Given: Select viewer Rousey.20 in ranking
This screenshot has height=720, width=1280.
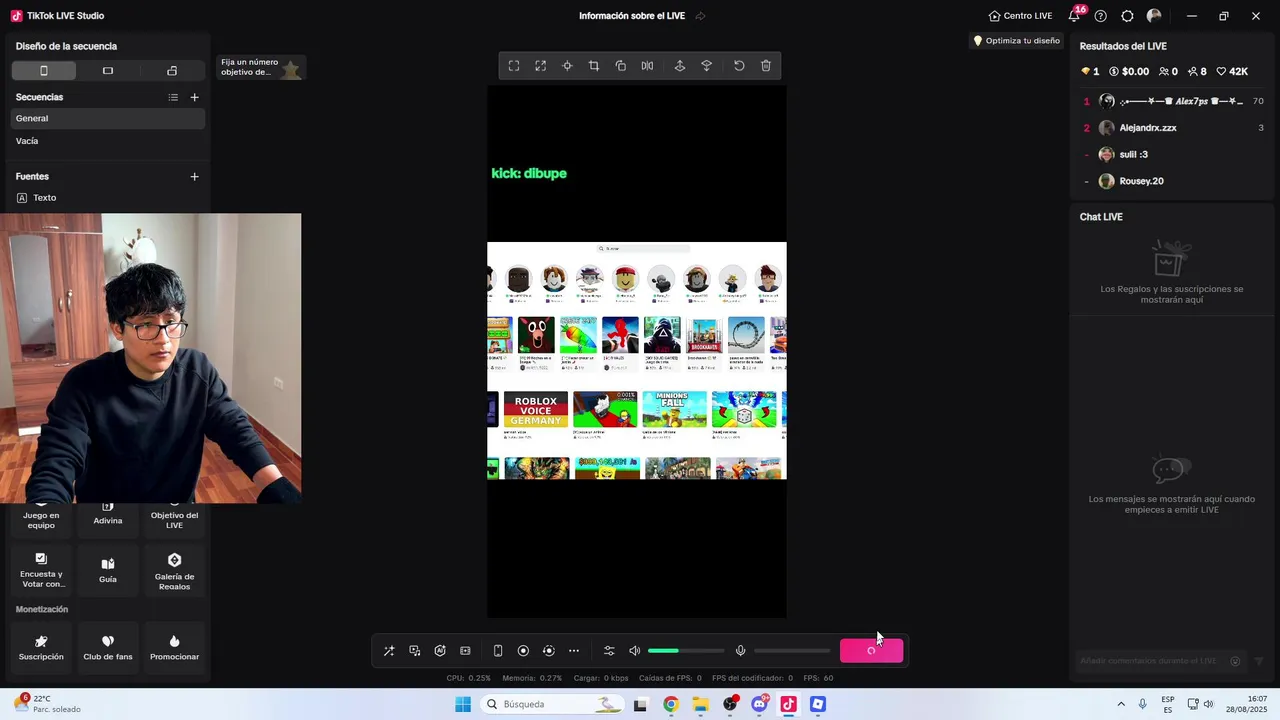Looking at the screenshot, I should (1174, 181).
